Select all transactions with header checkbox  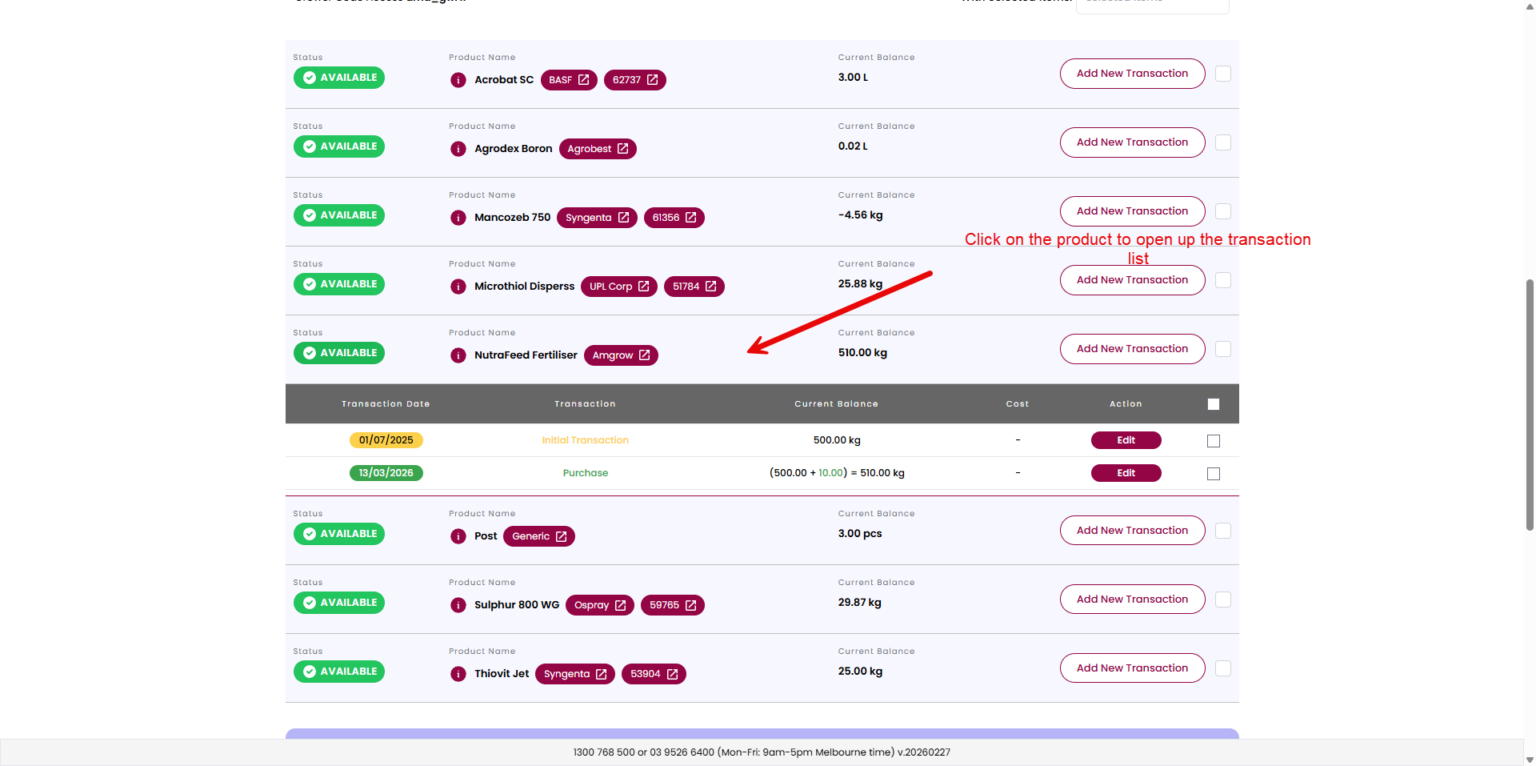click(1213, 405)
